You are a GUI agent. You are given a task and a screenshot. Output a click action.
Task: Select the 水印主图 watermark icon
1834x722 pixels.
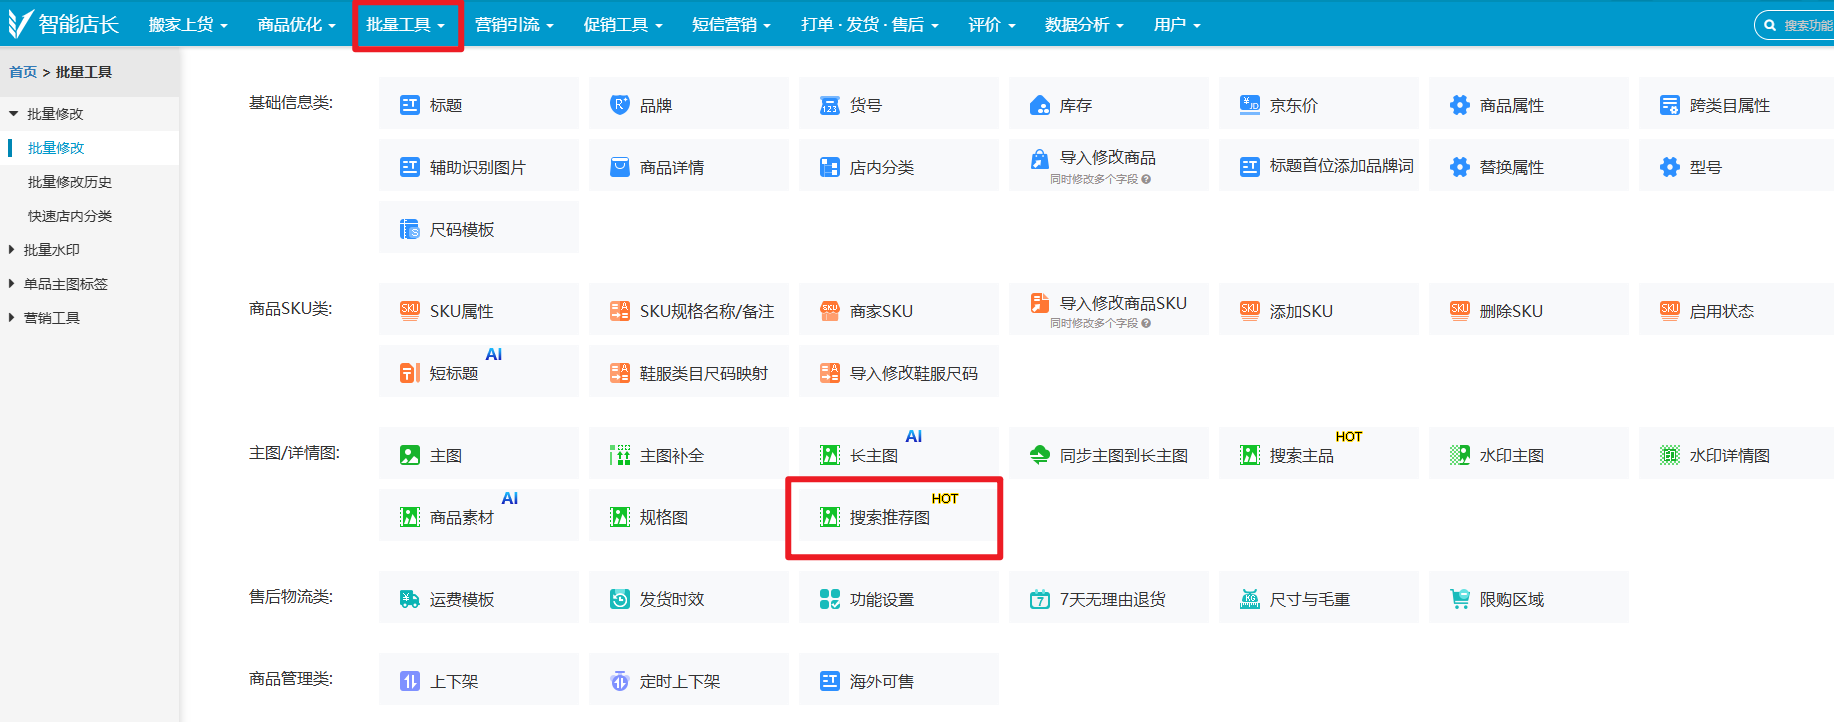click(x=1460, y=455)
